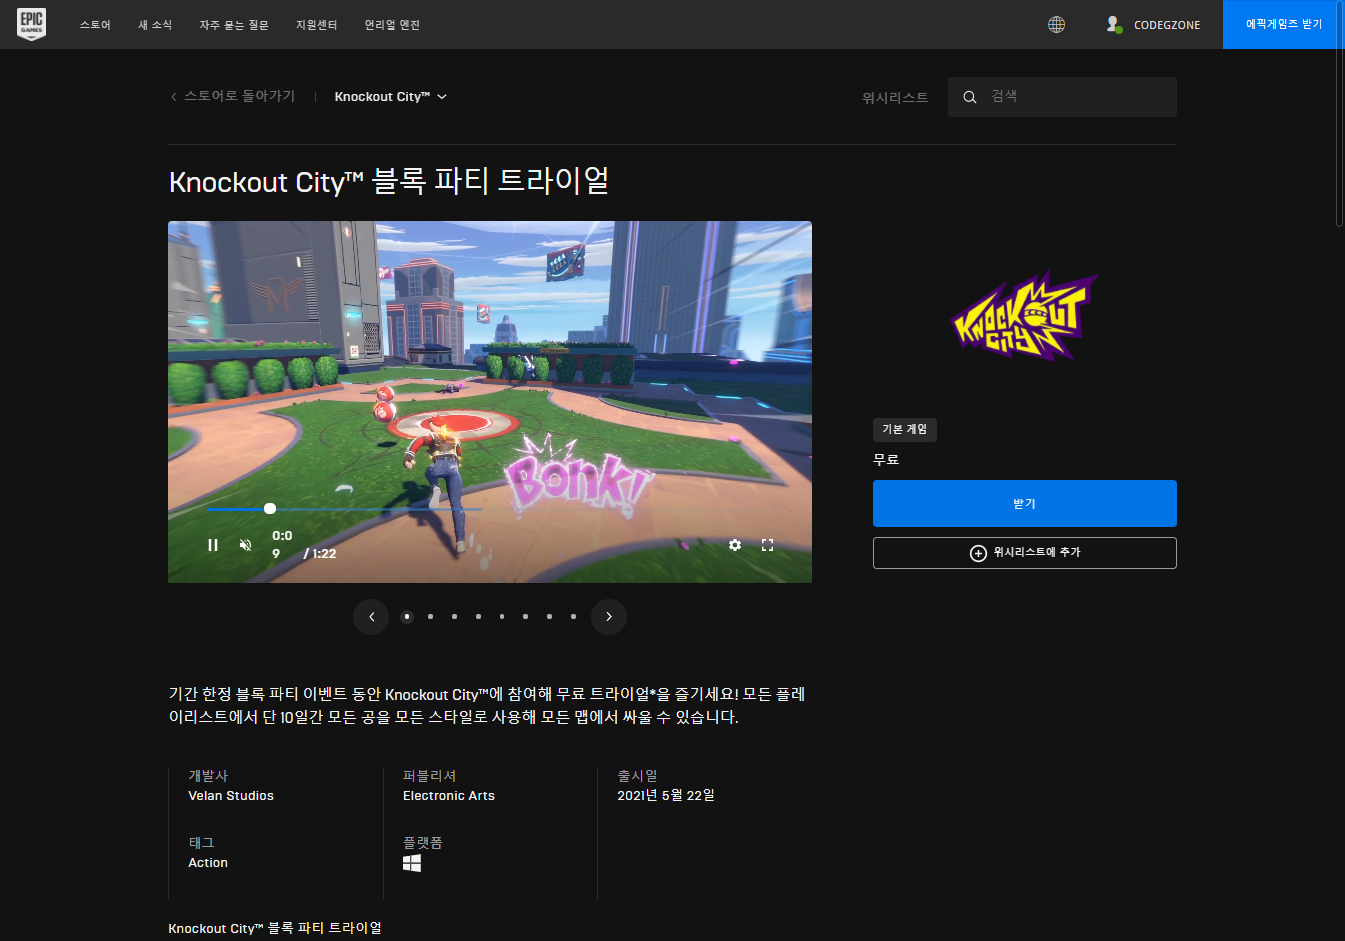Go back to the store (스토어로 돌아가기)
Viewport: 1345px width, 941px height.
click(233, 96)
